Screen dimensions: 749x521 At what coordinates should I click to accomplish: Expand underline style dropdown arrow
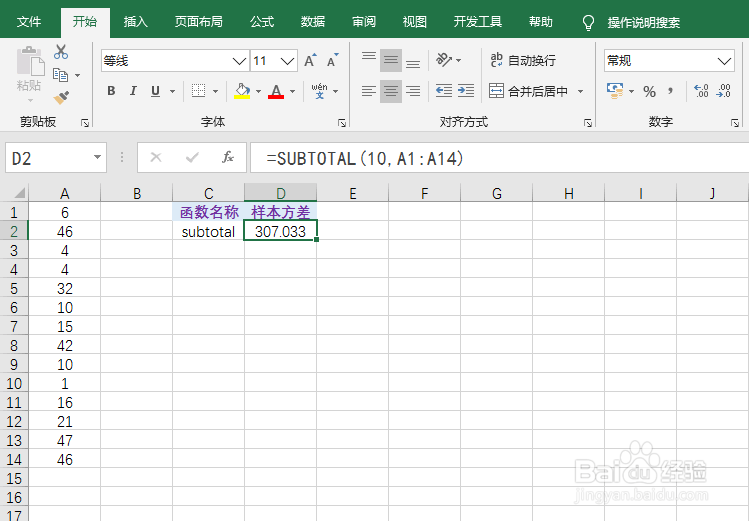point(172,91)
